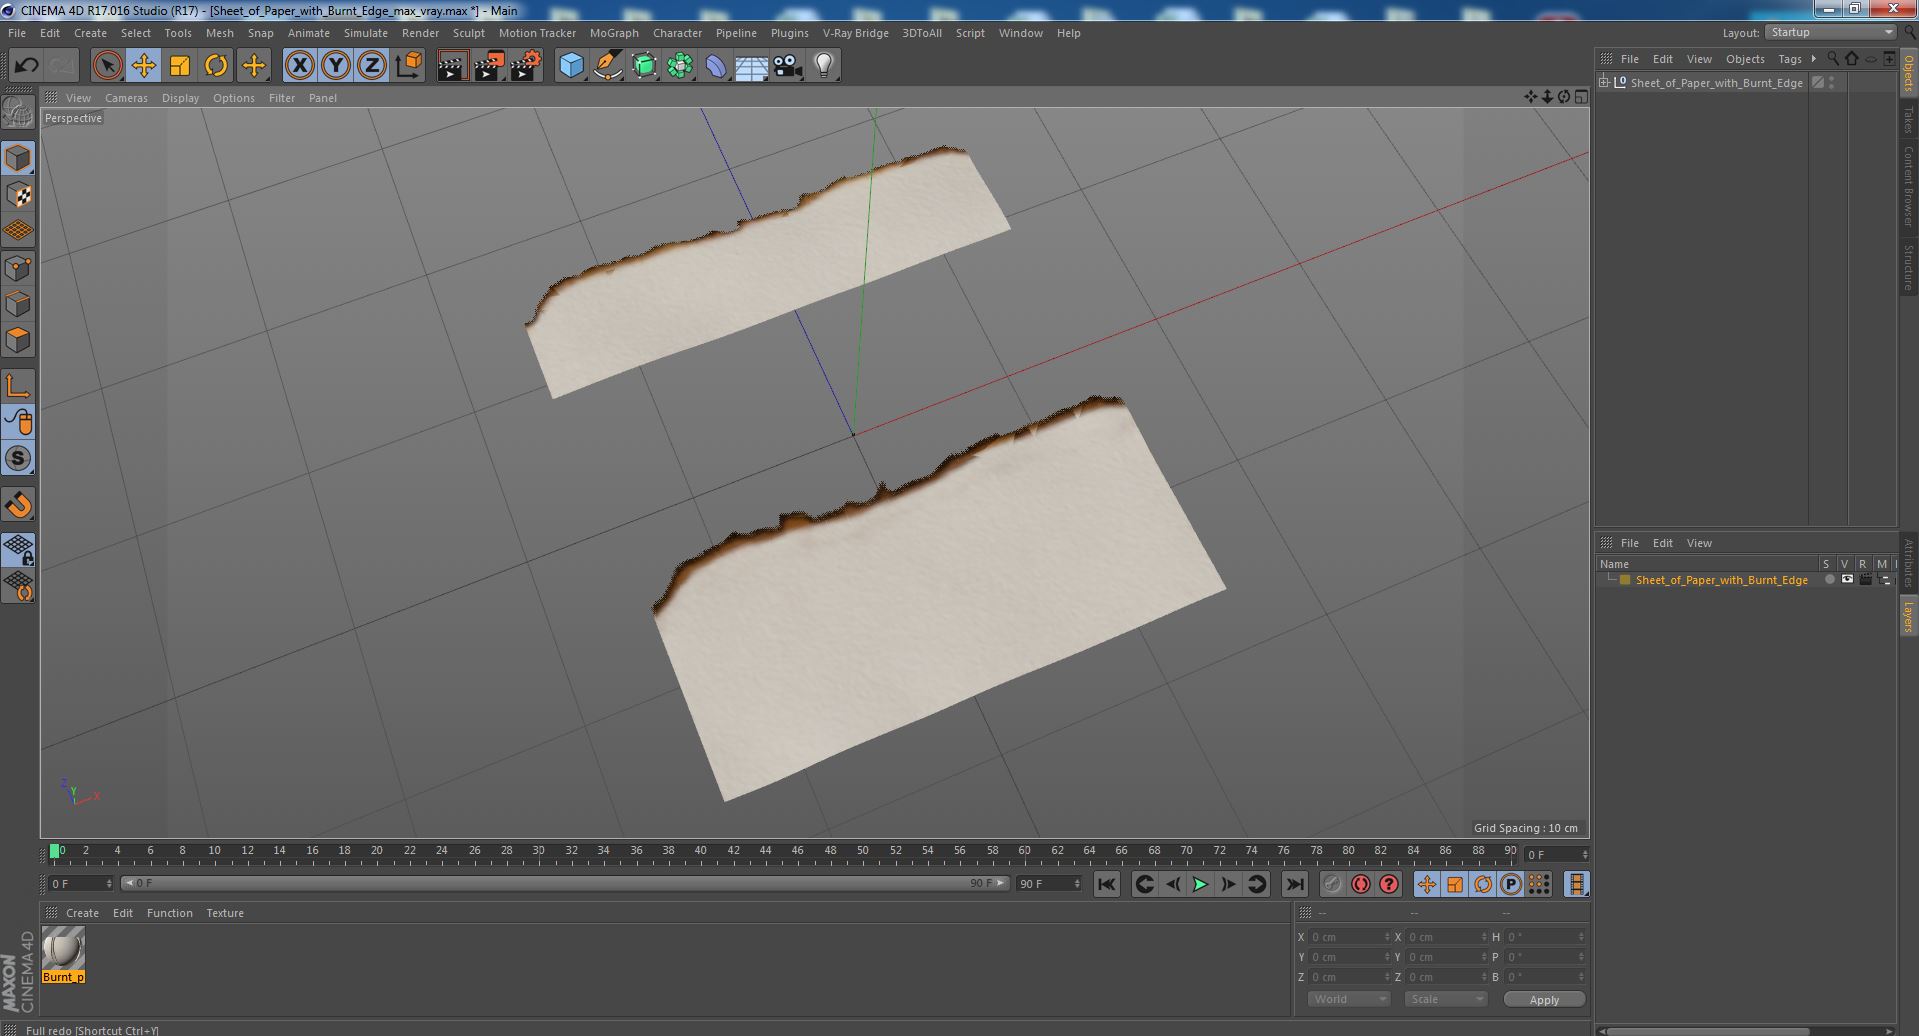Screen dimensions: 1919x1036
Task: Go to start of animation
Action: pyautogui.click(x=1106, y=884)
